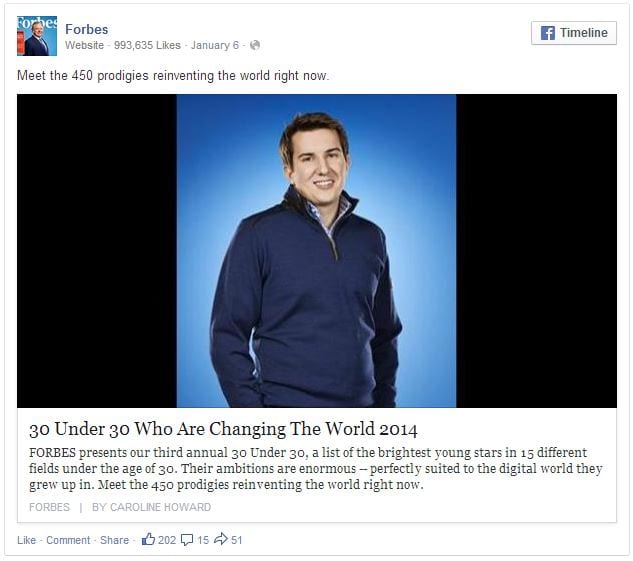
Task: Click the January 6 post date
Action: click(215, 45)
